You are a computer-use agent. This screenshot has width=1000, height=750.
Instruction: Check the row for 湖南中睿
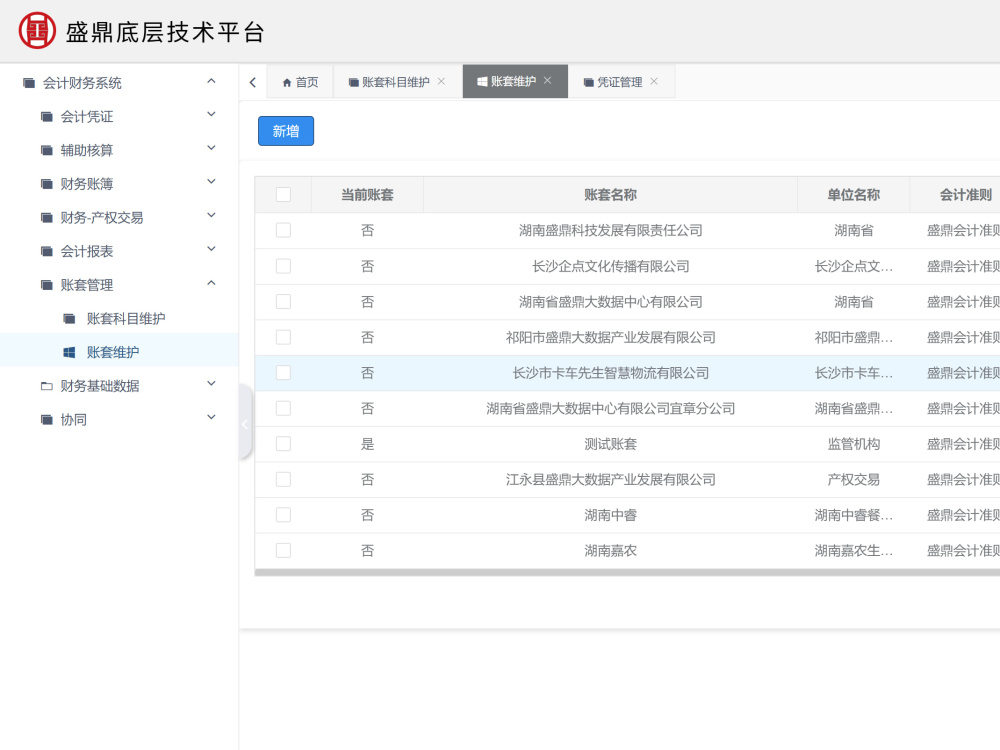point(283,515)
